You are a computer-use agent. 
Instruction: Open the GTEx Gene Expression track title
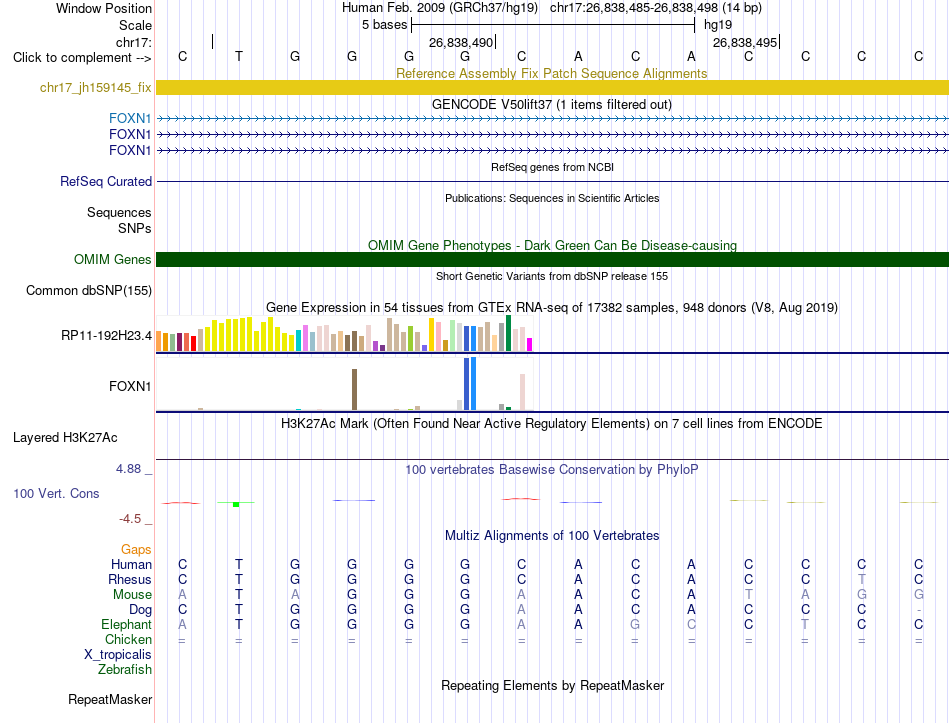point(551,307)
